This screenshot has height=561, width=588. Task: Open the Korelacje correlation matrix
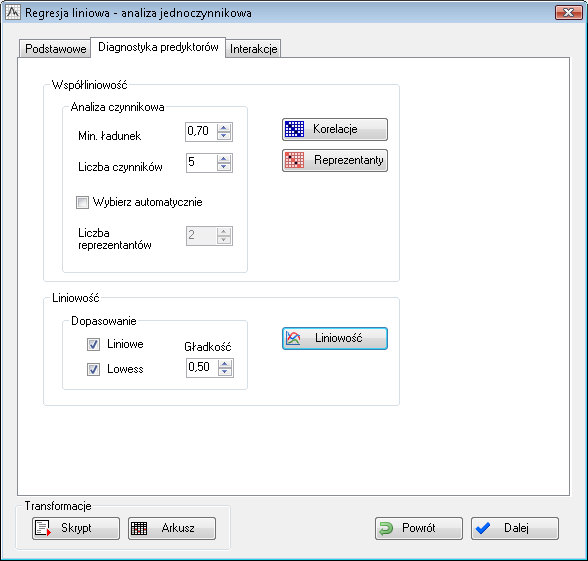coord(334,129)
